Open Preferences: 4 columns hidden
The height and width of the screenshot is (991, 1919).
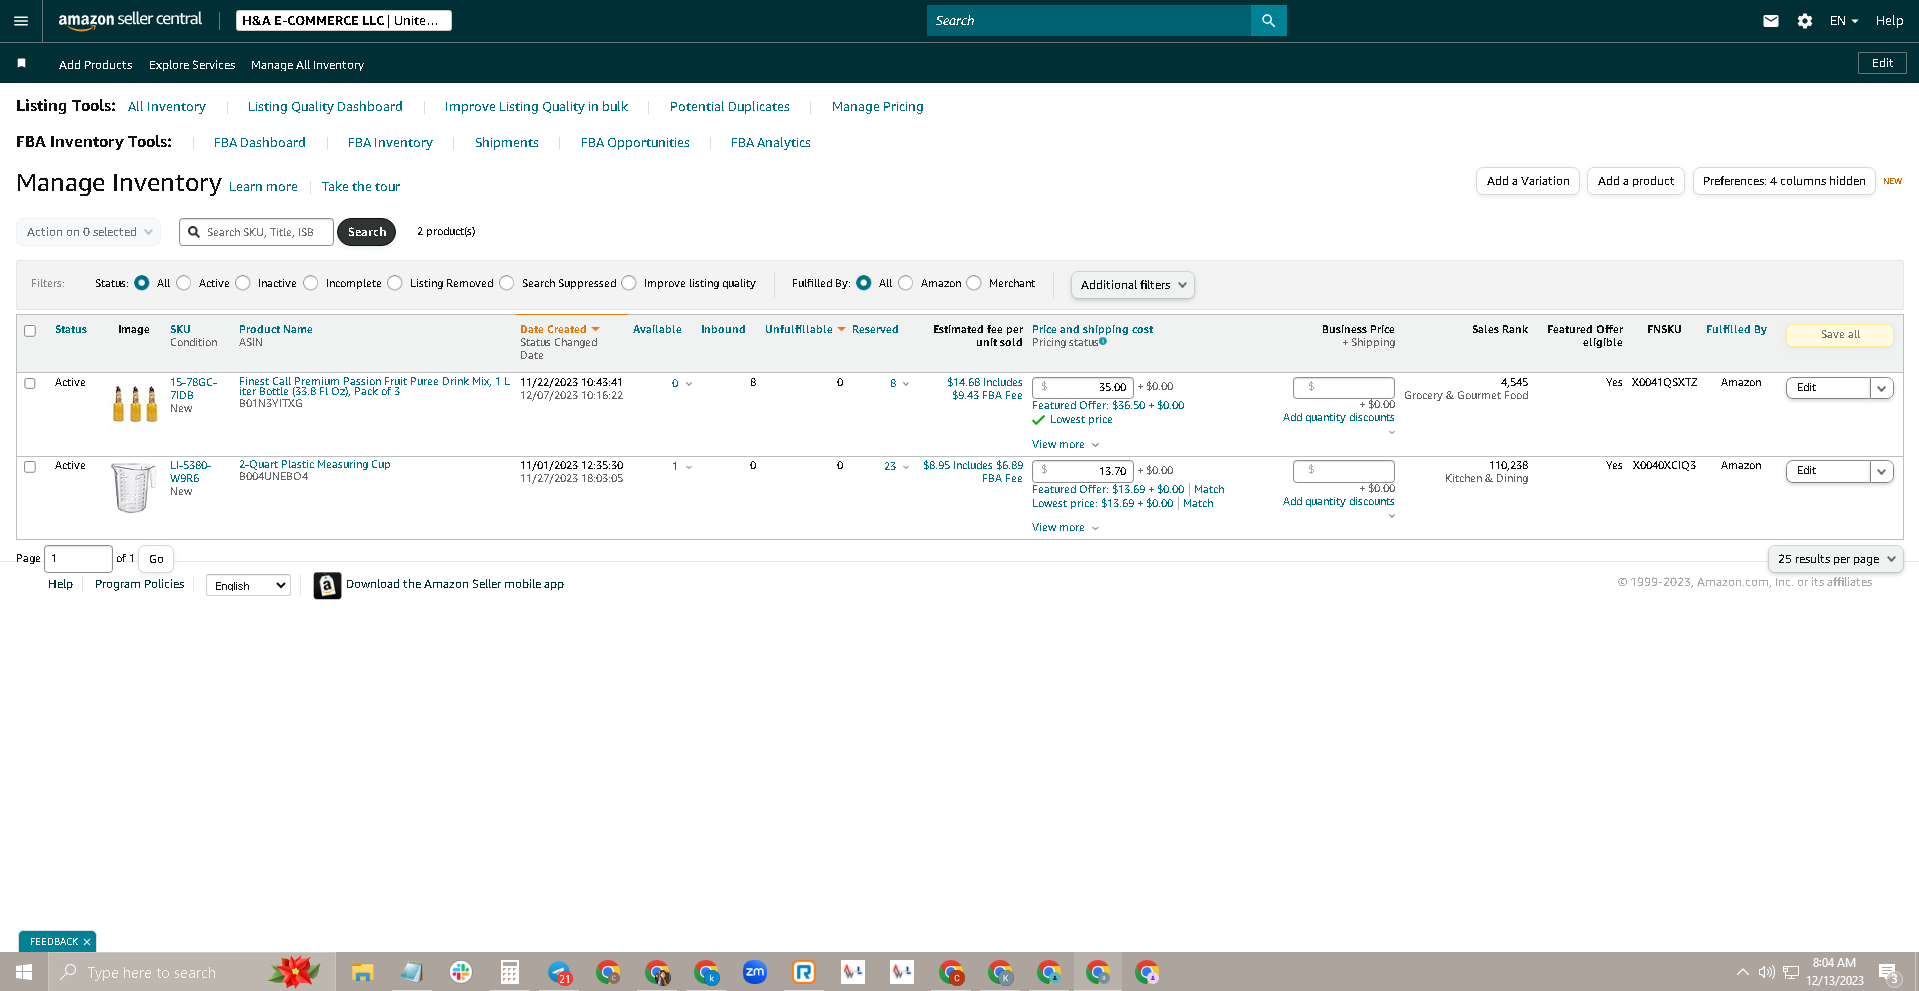coord(1784,181)
